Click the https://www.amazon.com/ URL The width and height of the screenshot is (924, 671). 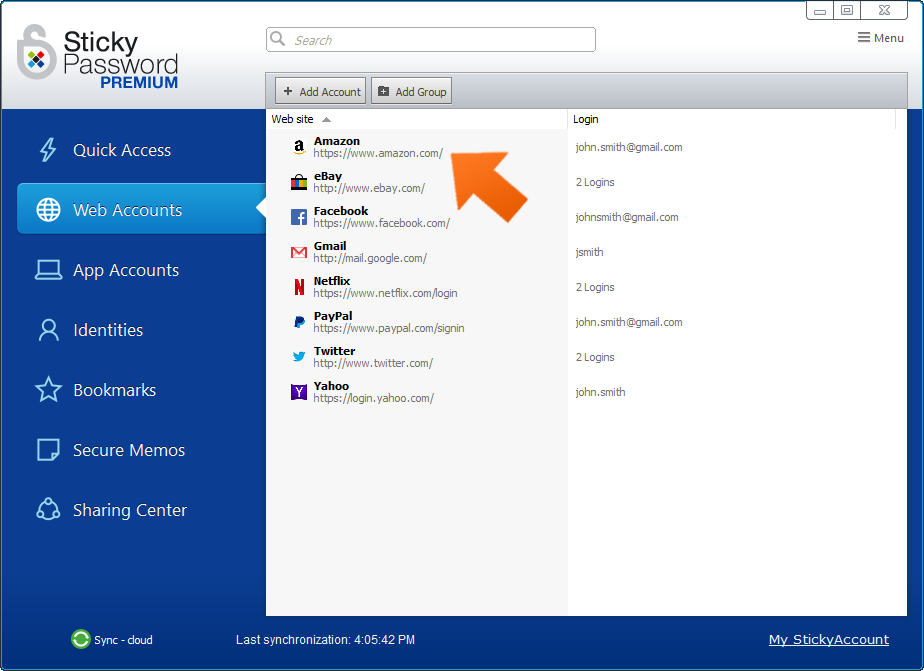[378, 153]
